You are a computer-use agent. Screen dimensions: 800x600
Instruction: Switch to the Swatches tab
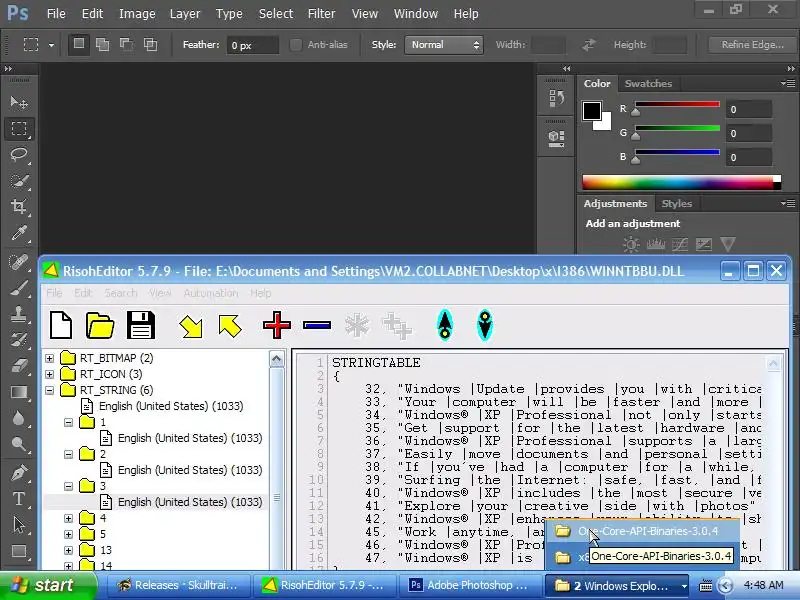(x=648, y=83)
